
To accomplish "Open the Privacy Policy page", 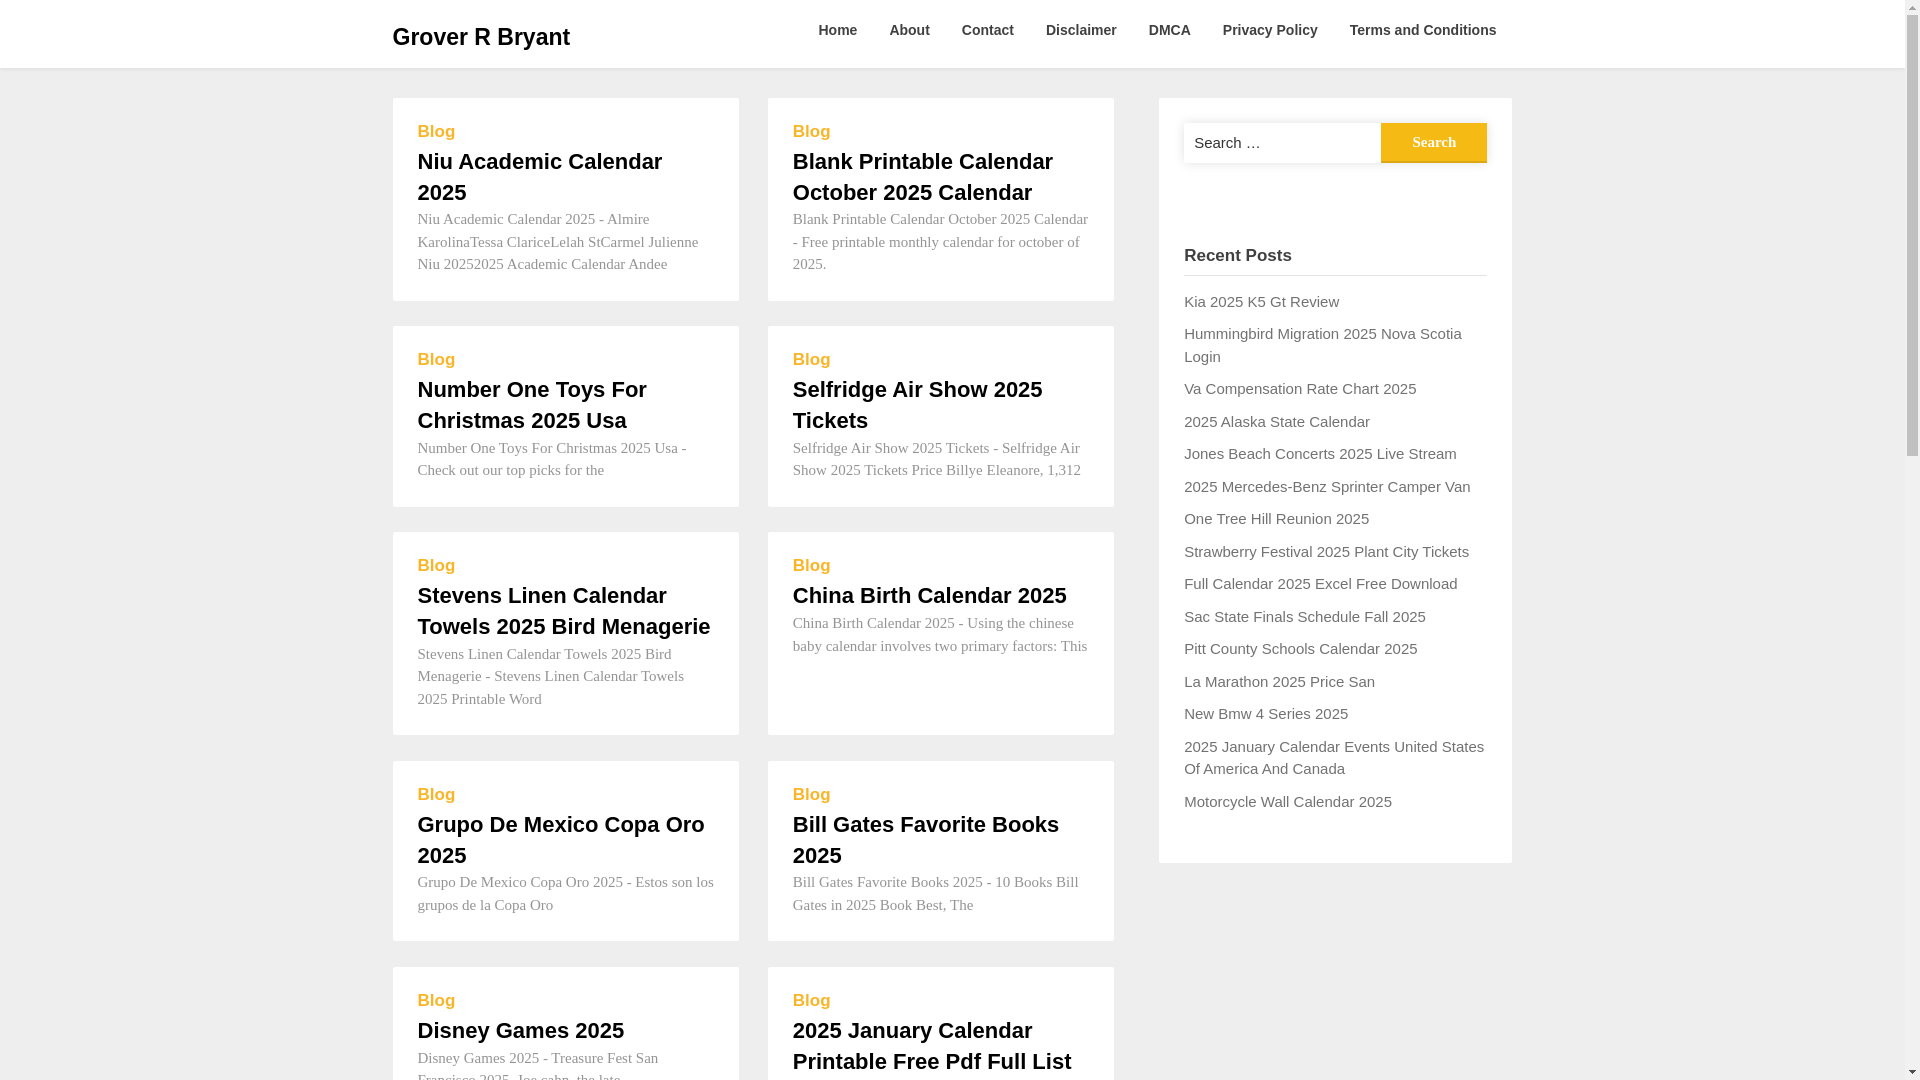I will click(x=1270, y=30).
